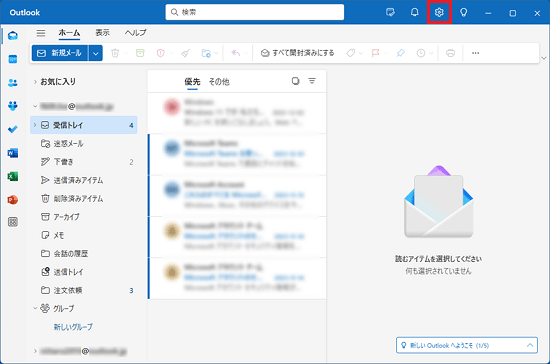Viewport: 550px width, 364px height.
Task: Toggle the hamburger navigation pane button
Action: pos(41,33)
